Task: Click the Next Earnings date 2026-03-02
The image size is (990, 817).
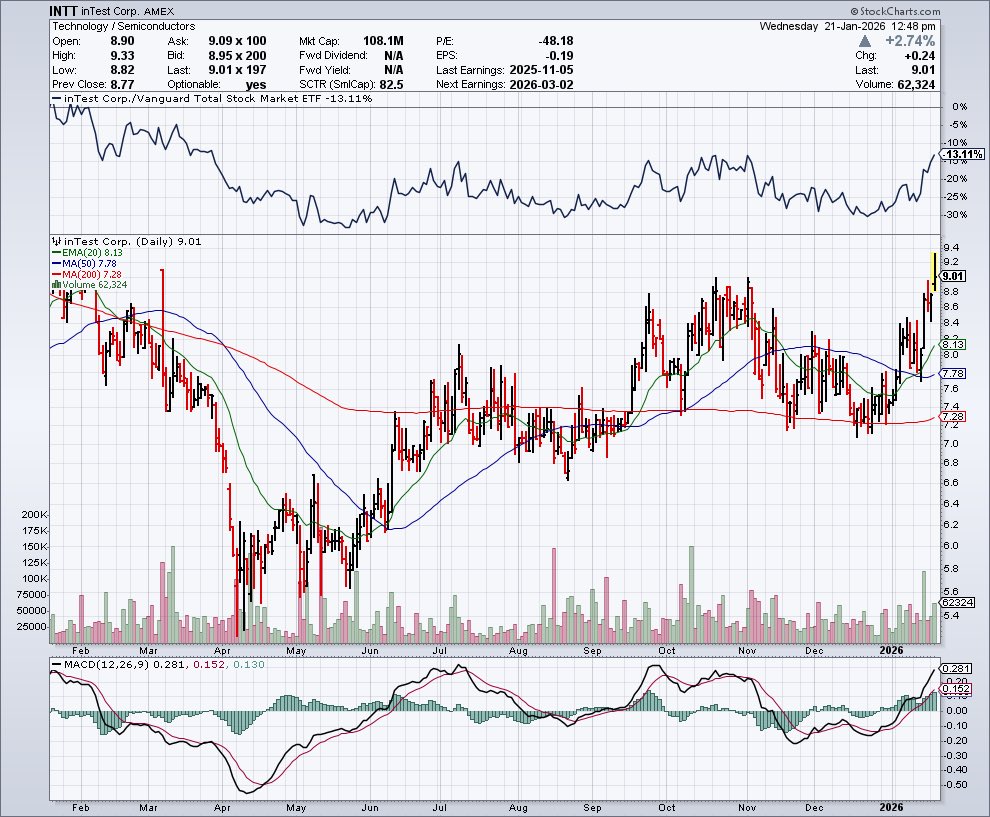Action: click(541, 85)
